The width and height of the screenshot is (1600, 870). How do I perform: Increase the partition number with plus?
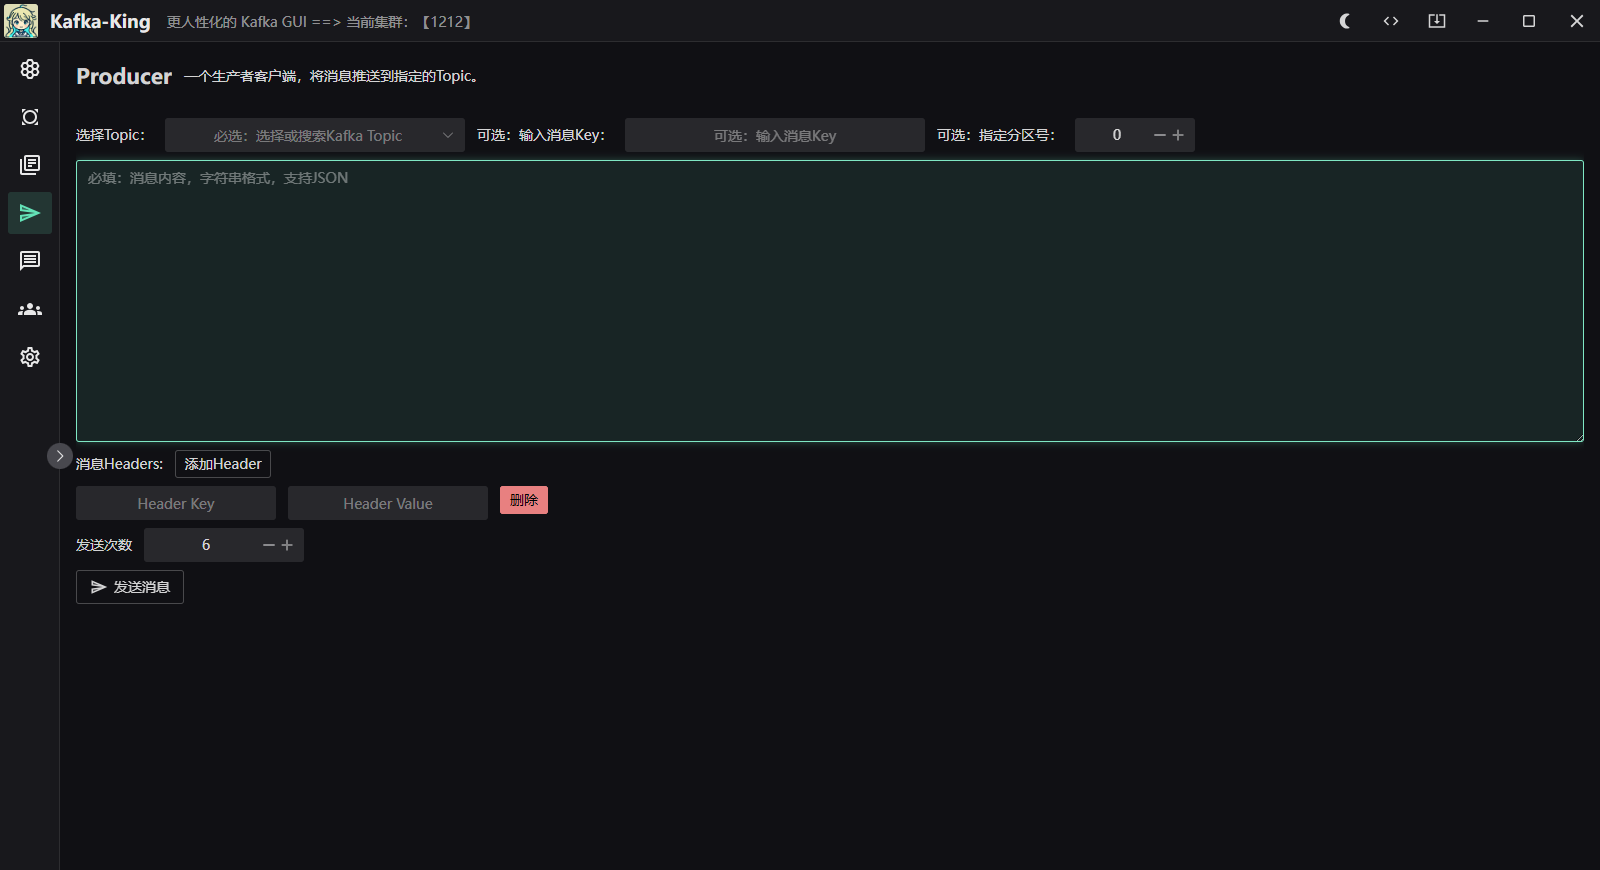[1178, 135]
